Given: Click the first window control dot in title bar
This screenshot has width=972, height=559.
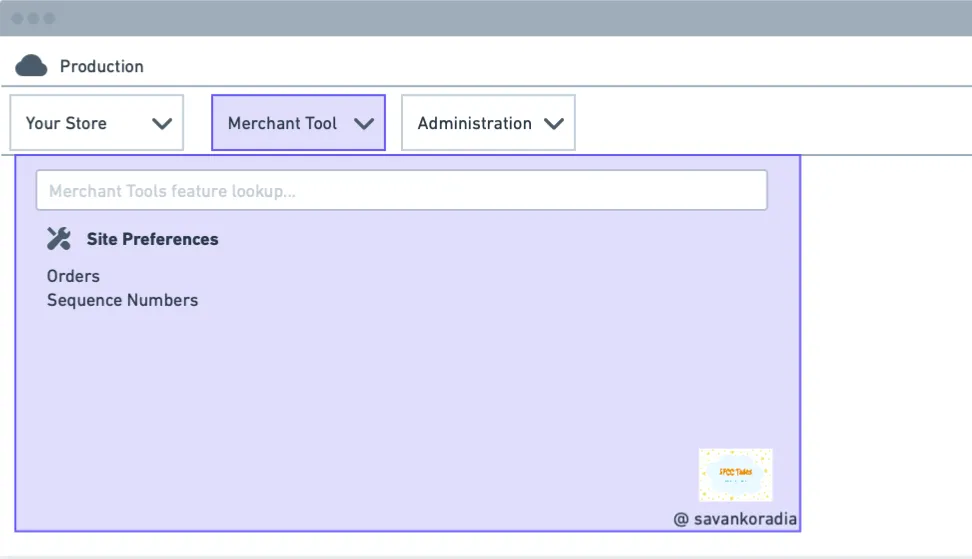Looking at the screenshot, I should coord(17,19).
